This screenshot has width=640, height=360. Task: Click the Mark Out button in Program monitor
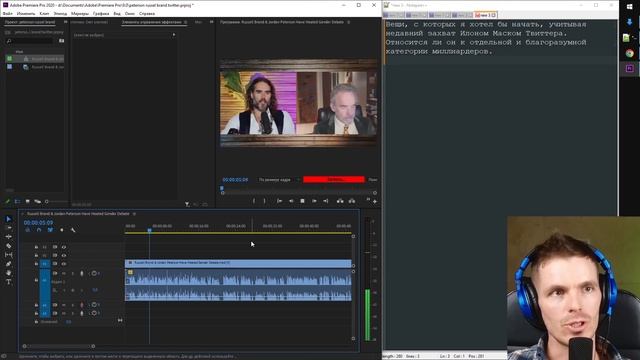pyautogui.click(x=264, y=201)
